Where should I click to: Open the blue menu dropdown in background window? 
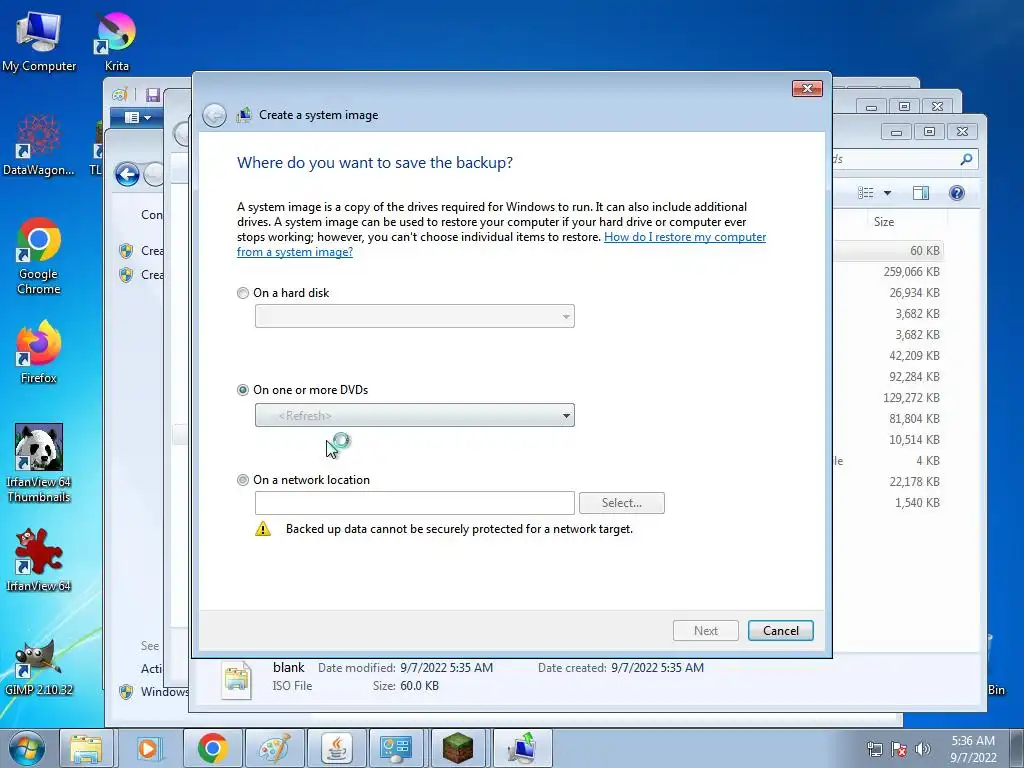tap(138, 118)
